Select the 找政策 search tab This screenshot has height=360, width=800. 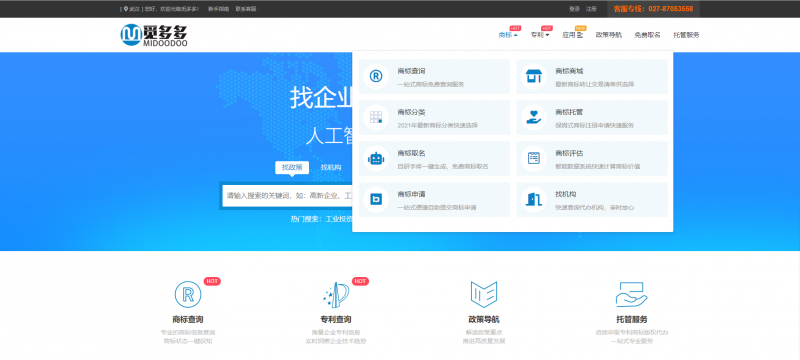point(292,167)
